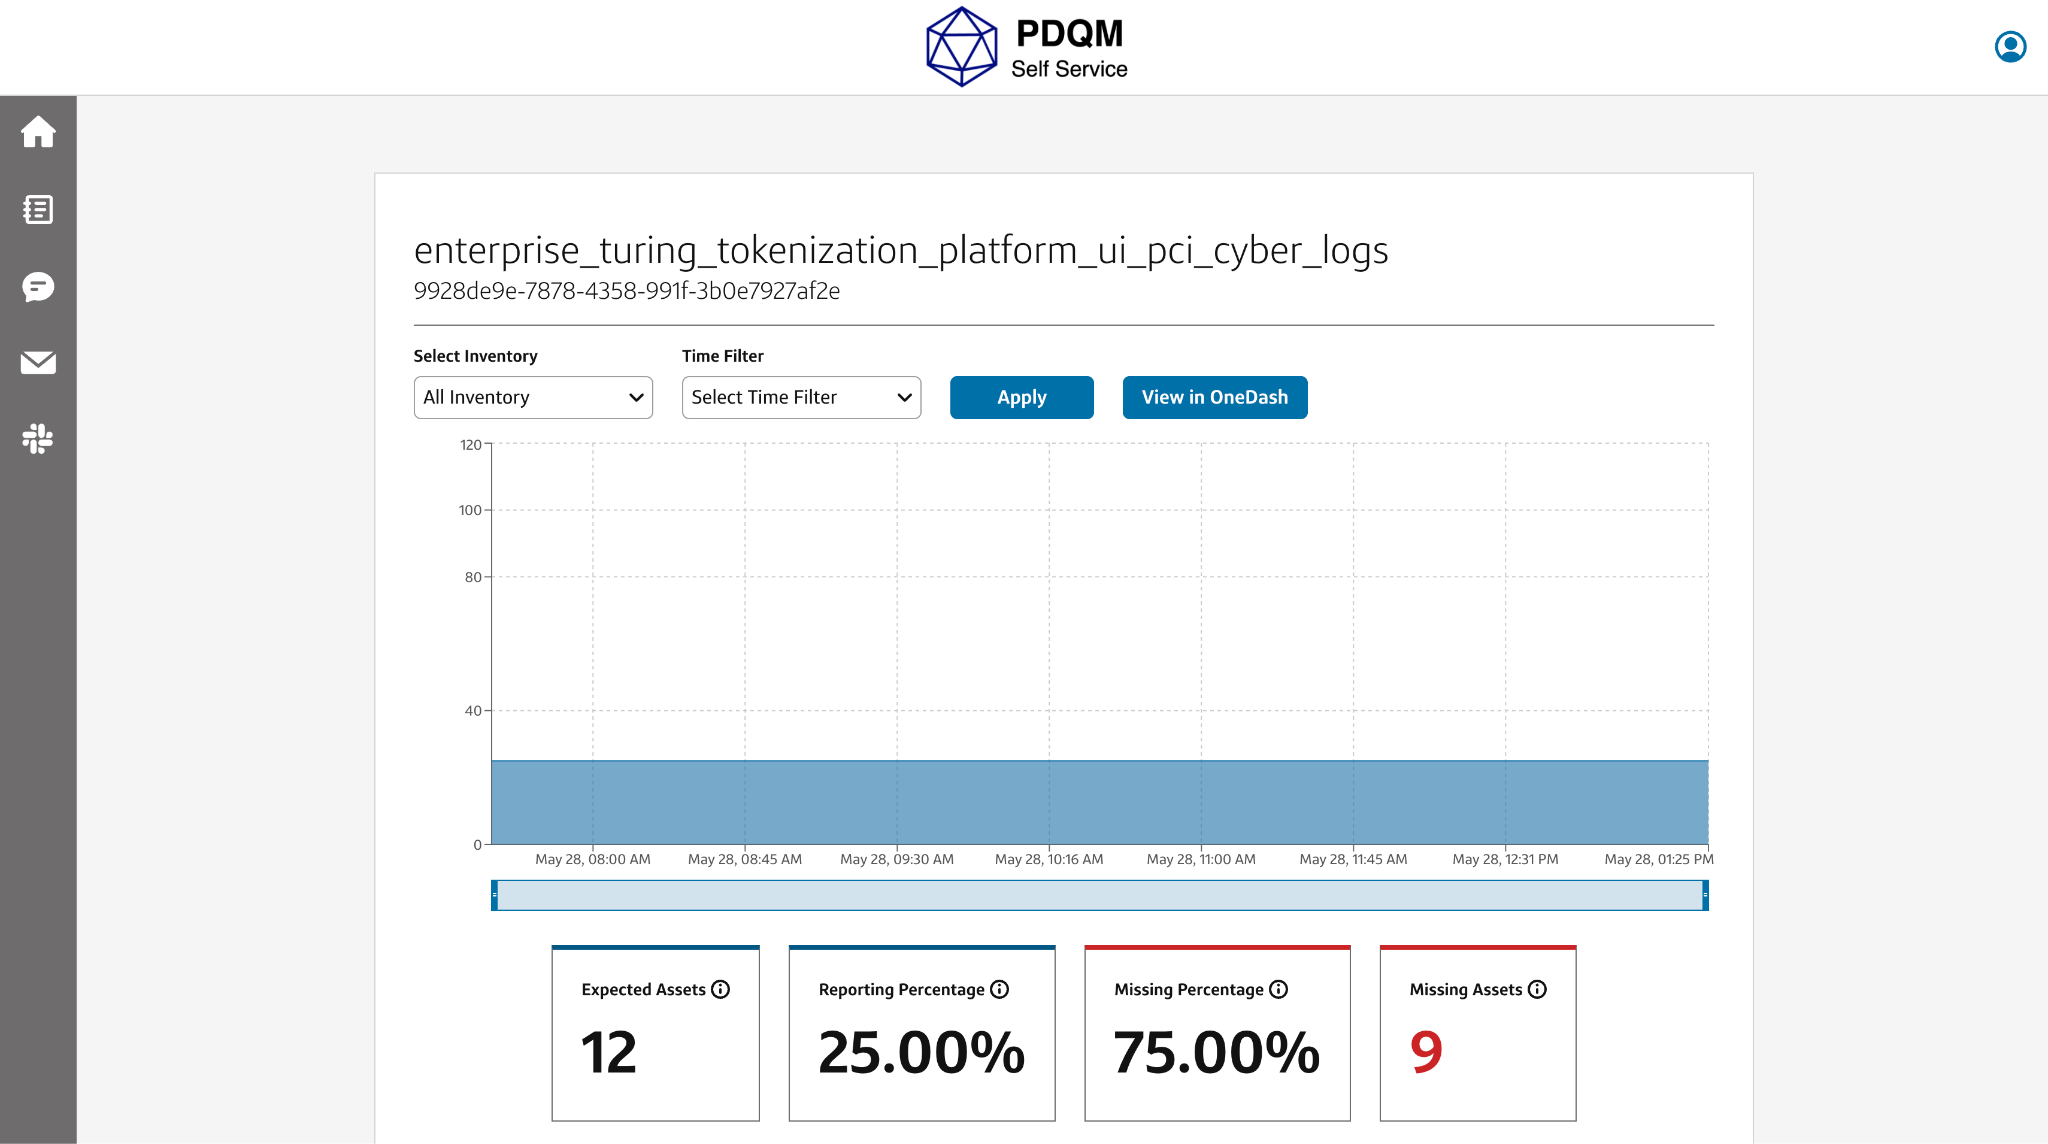Show info tooltip for Missing Percentage
Viewport: 2048px width, 1144px height.
[x=1279, y=989]
